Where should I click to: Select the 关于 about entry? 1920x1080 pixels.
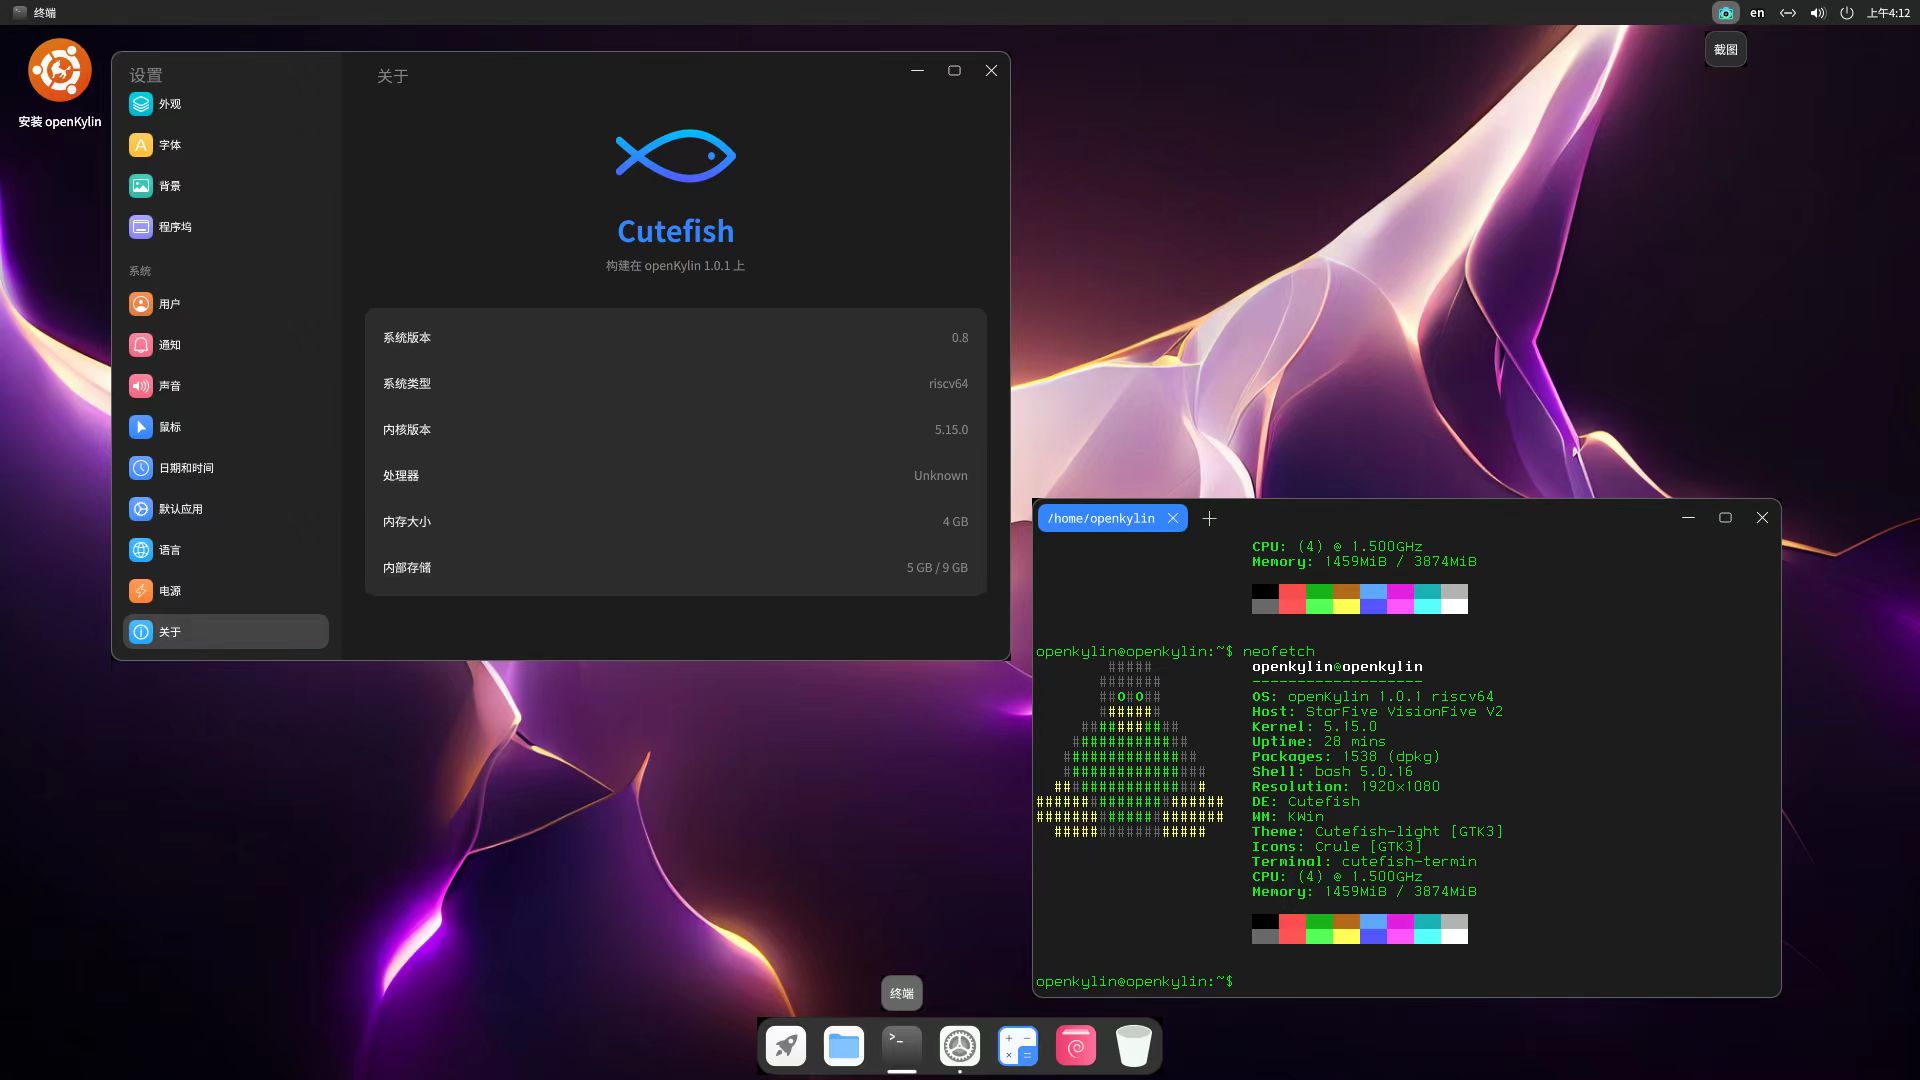pos(226,632)
